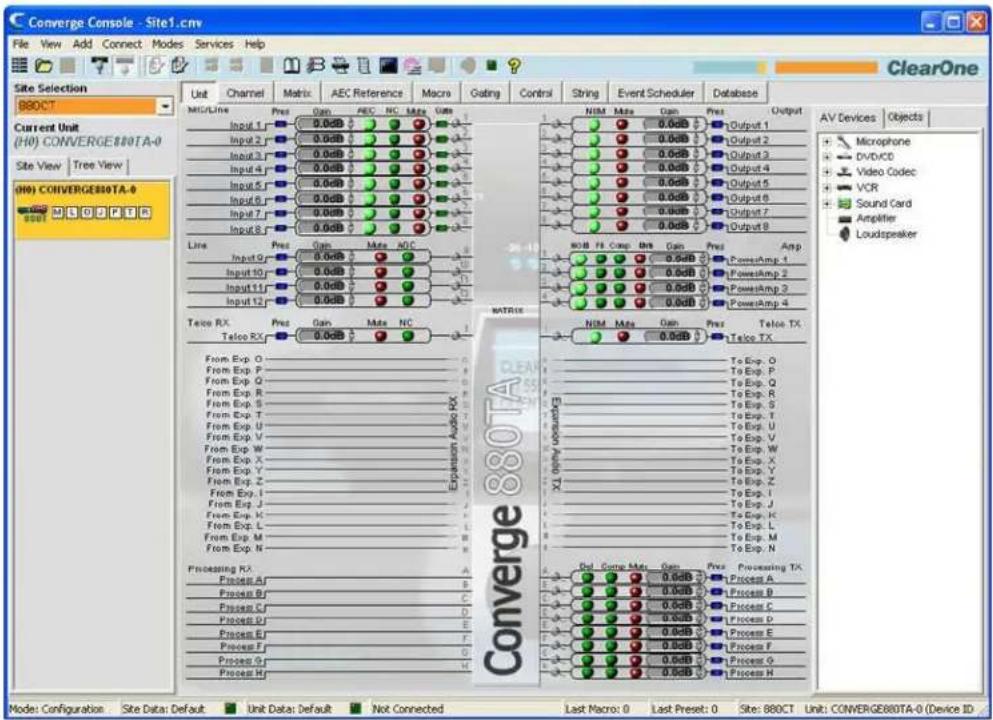Screen dimensions: 993x720
Task: Expand the VCR tree node
Action: point(827,187)
